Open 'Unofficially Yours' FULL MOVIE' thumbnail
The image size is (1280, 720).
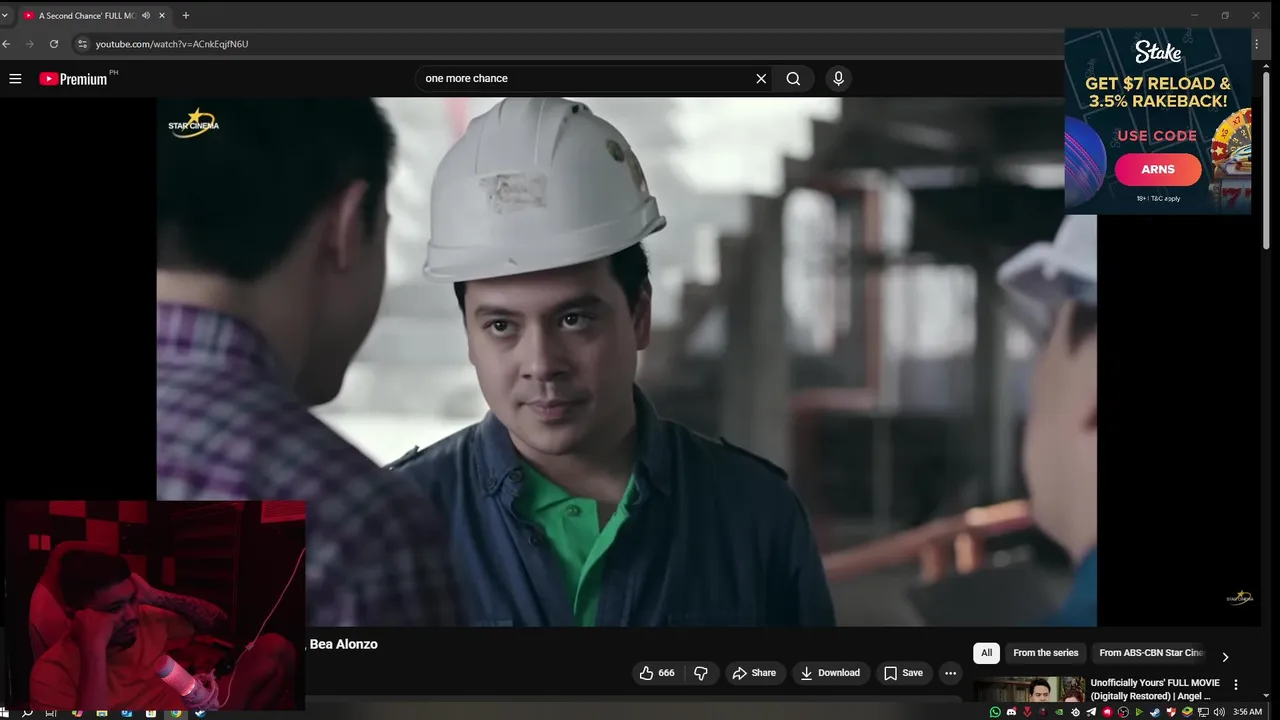1029,689
